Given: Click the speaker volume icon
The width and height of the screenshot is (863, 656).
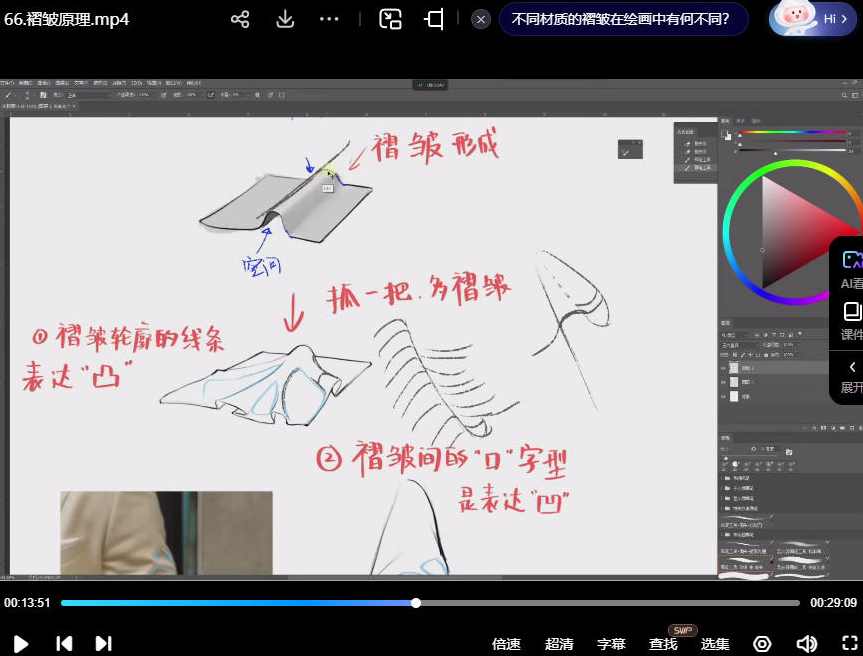Looking at the screenshot, I should coord(808,643).
